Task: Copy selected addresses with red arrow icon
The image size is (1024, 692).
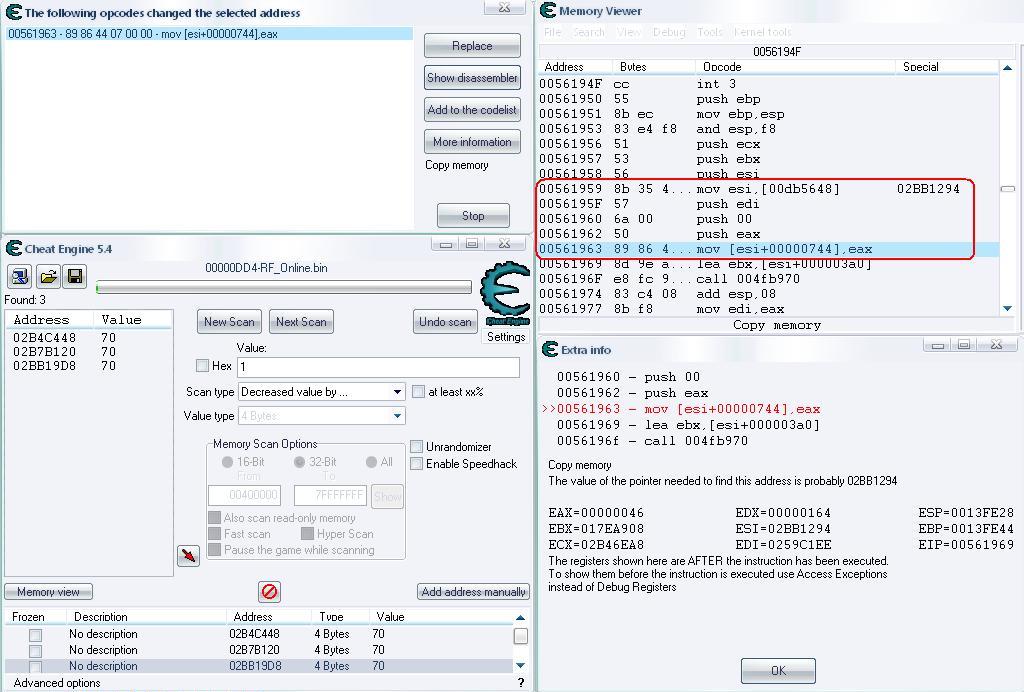Action: tap(189, 556)
